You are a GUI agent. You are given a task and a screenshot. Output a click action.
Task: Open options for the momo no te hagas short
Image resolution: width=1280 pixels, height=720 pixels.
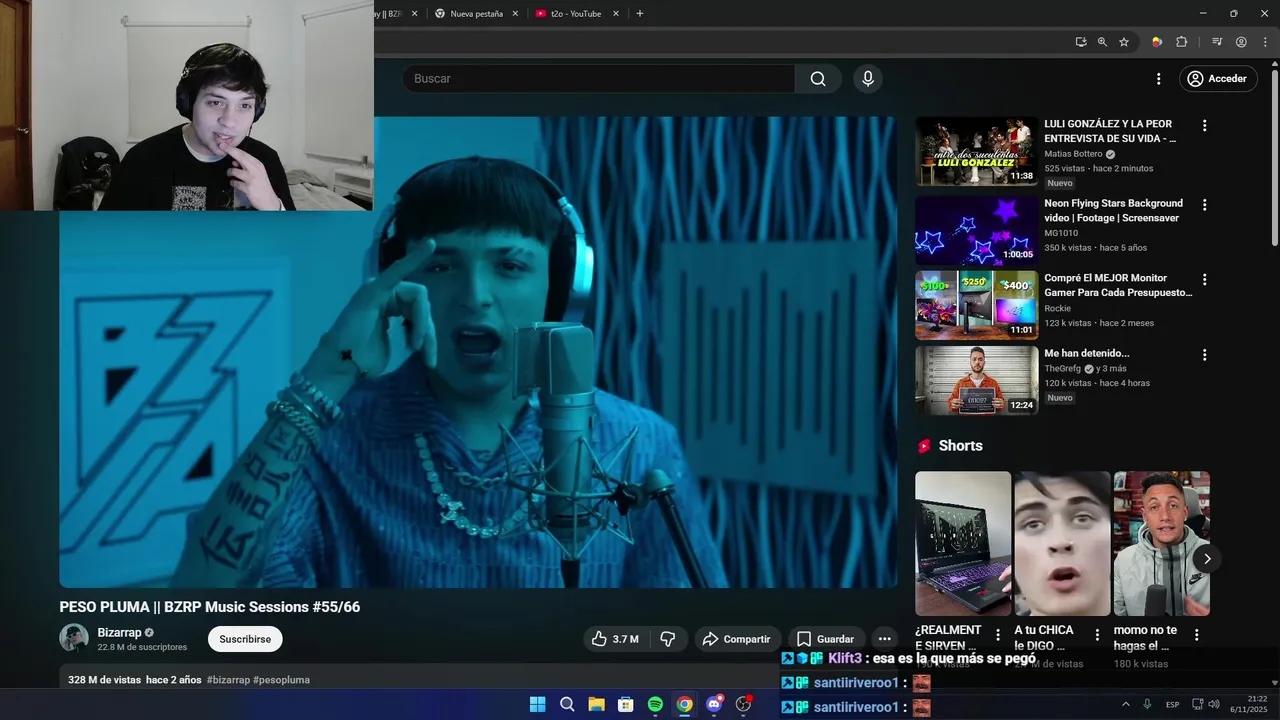tap(1196, 635)
